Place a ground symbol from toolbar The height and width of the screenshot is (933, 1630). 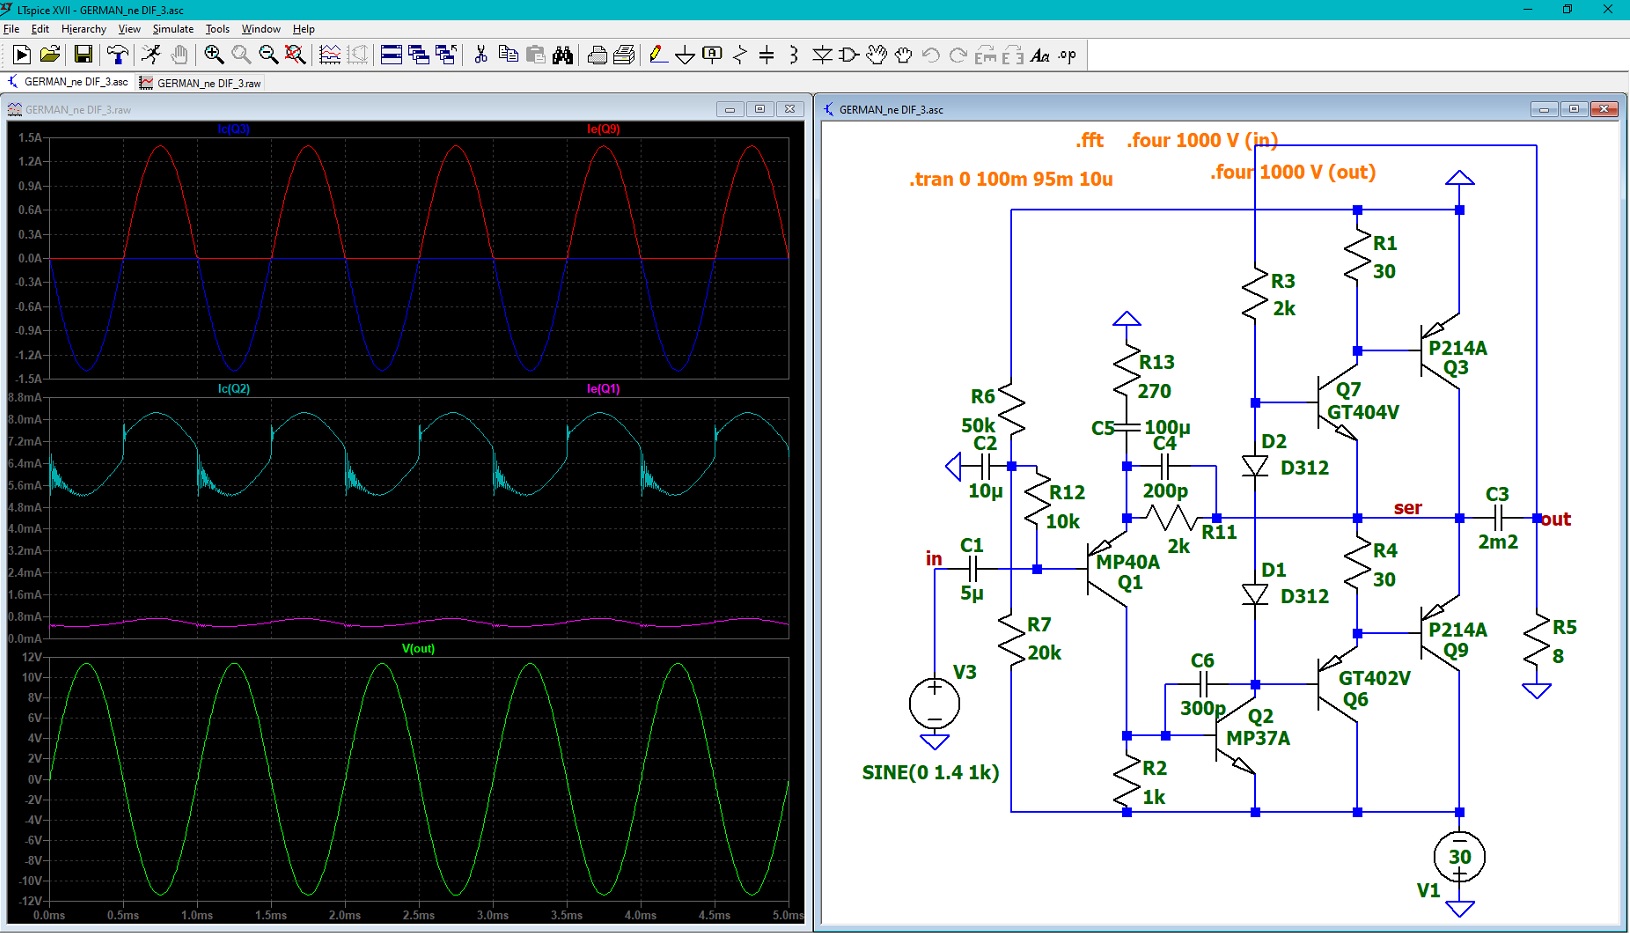pyautogui.click(x=685, y=55)
